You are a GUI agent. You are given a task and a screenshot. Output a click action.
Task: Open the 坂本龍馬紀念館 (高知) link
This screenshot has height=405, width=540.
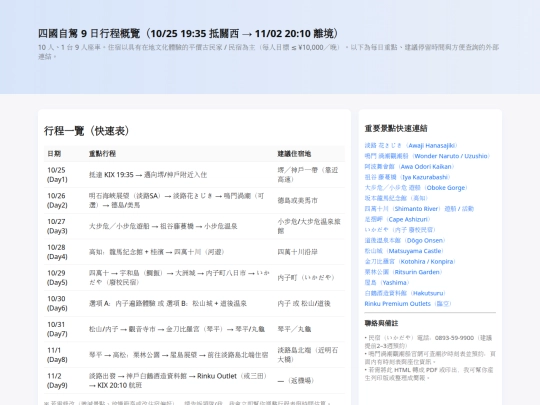click(397, 198)
